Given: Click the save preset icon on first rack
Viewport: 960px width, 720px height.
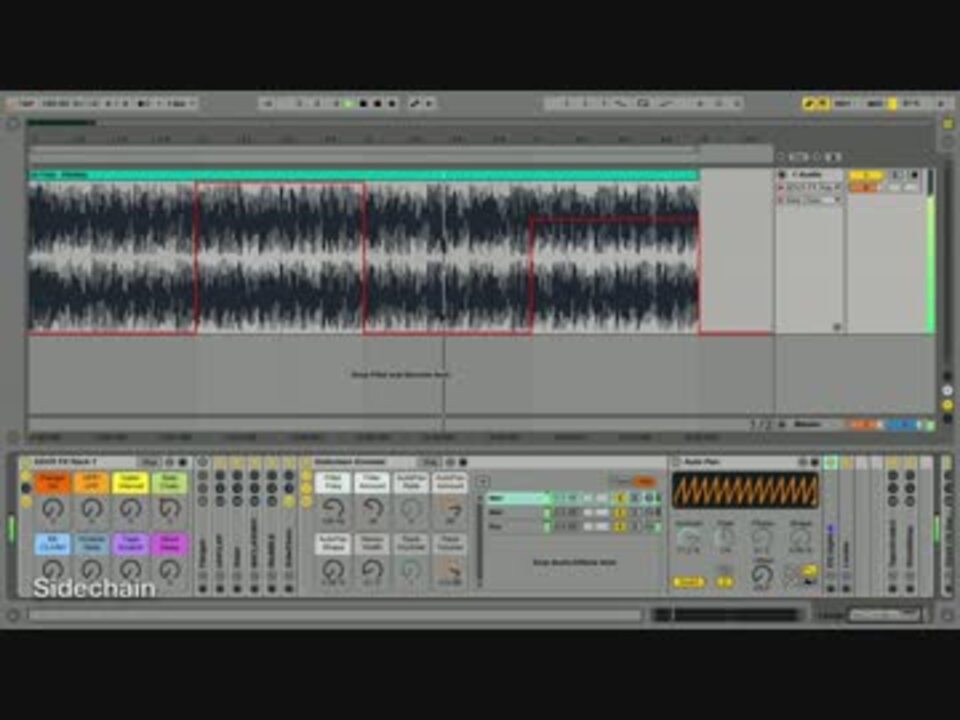Looking at the screenshot, I should tap(182, 462).
